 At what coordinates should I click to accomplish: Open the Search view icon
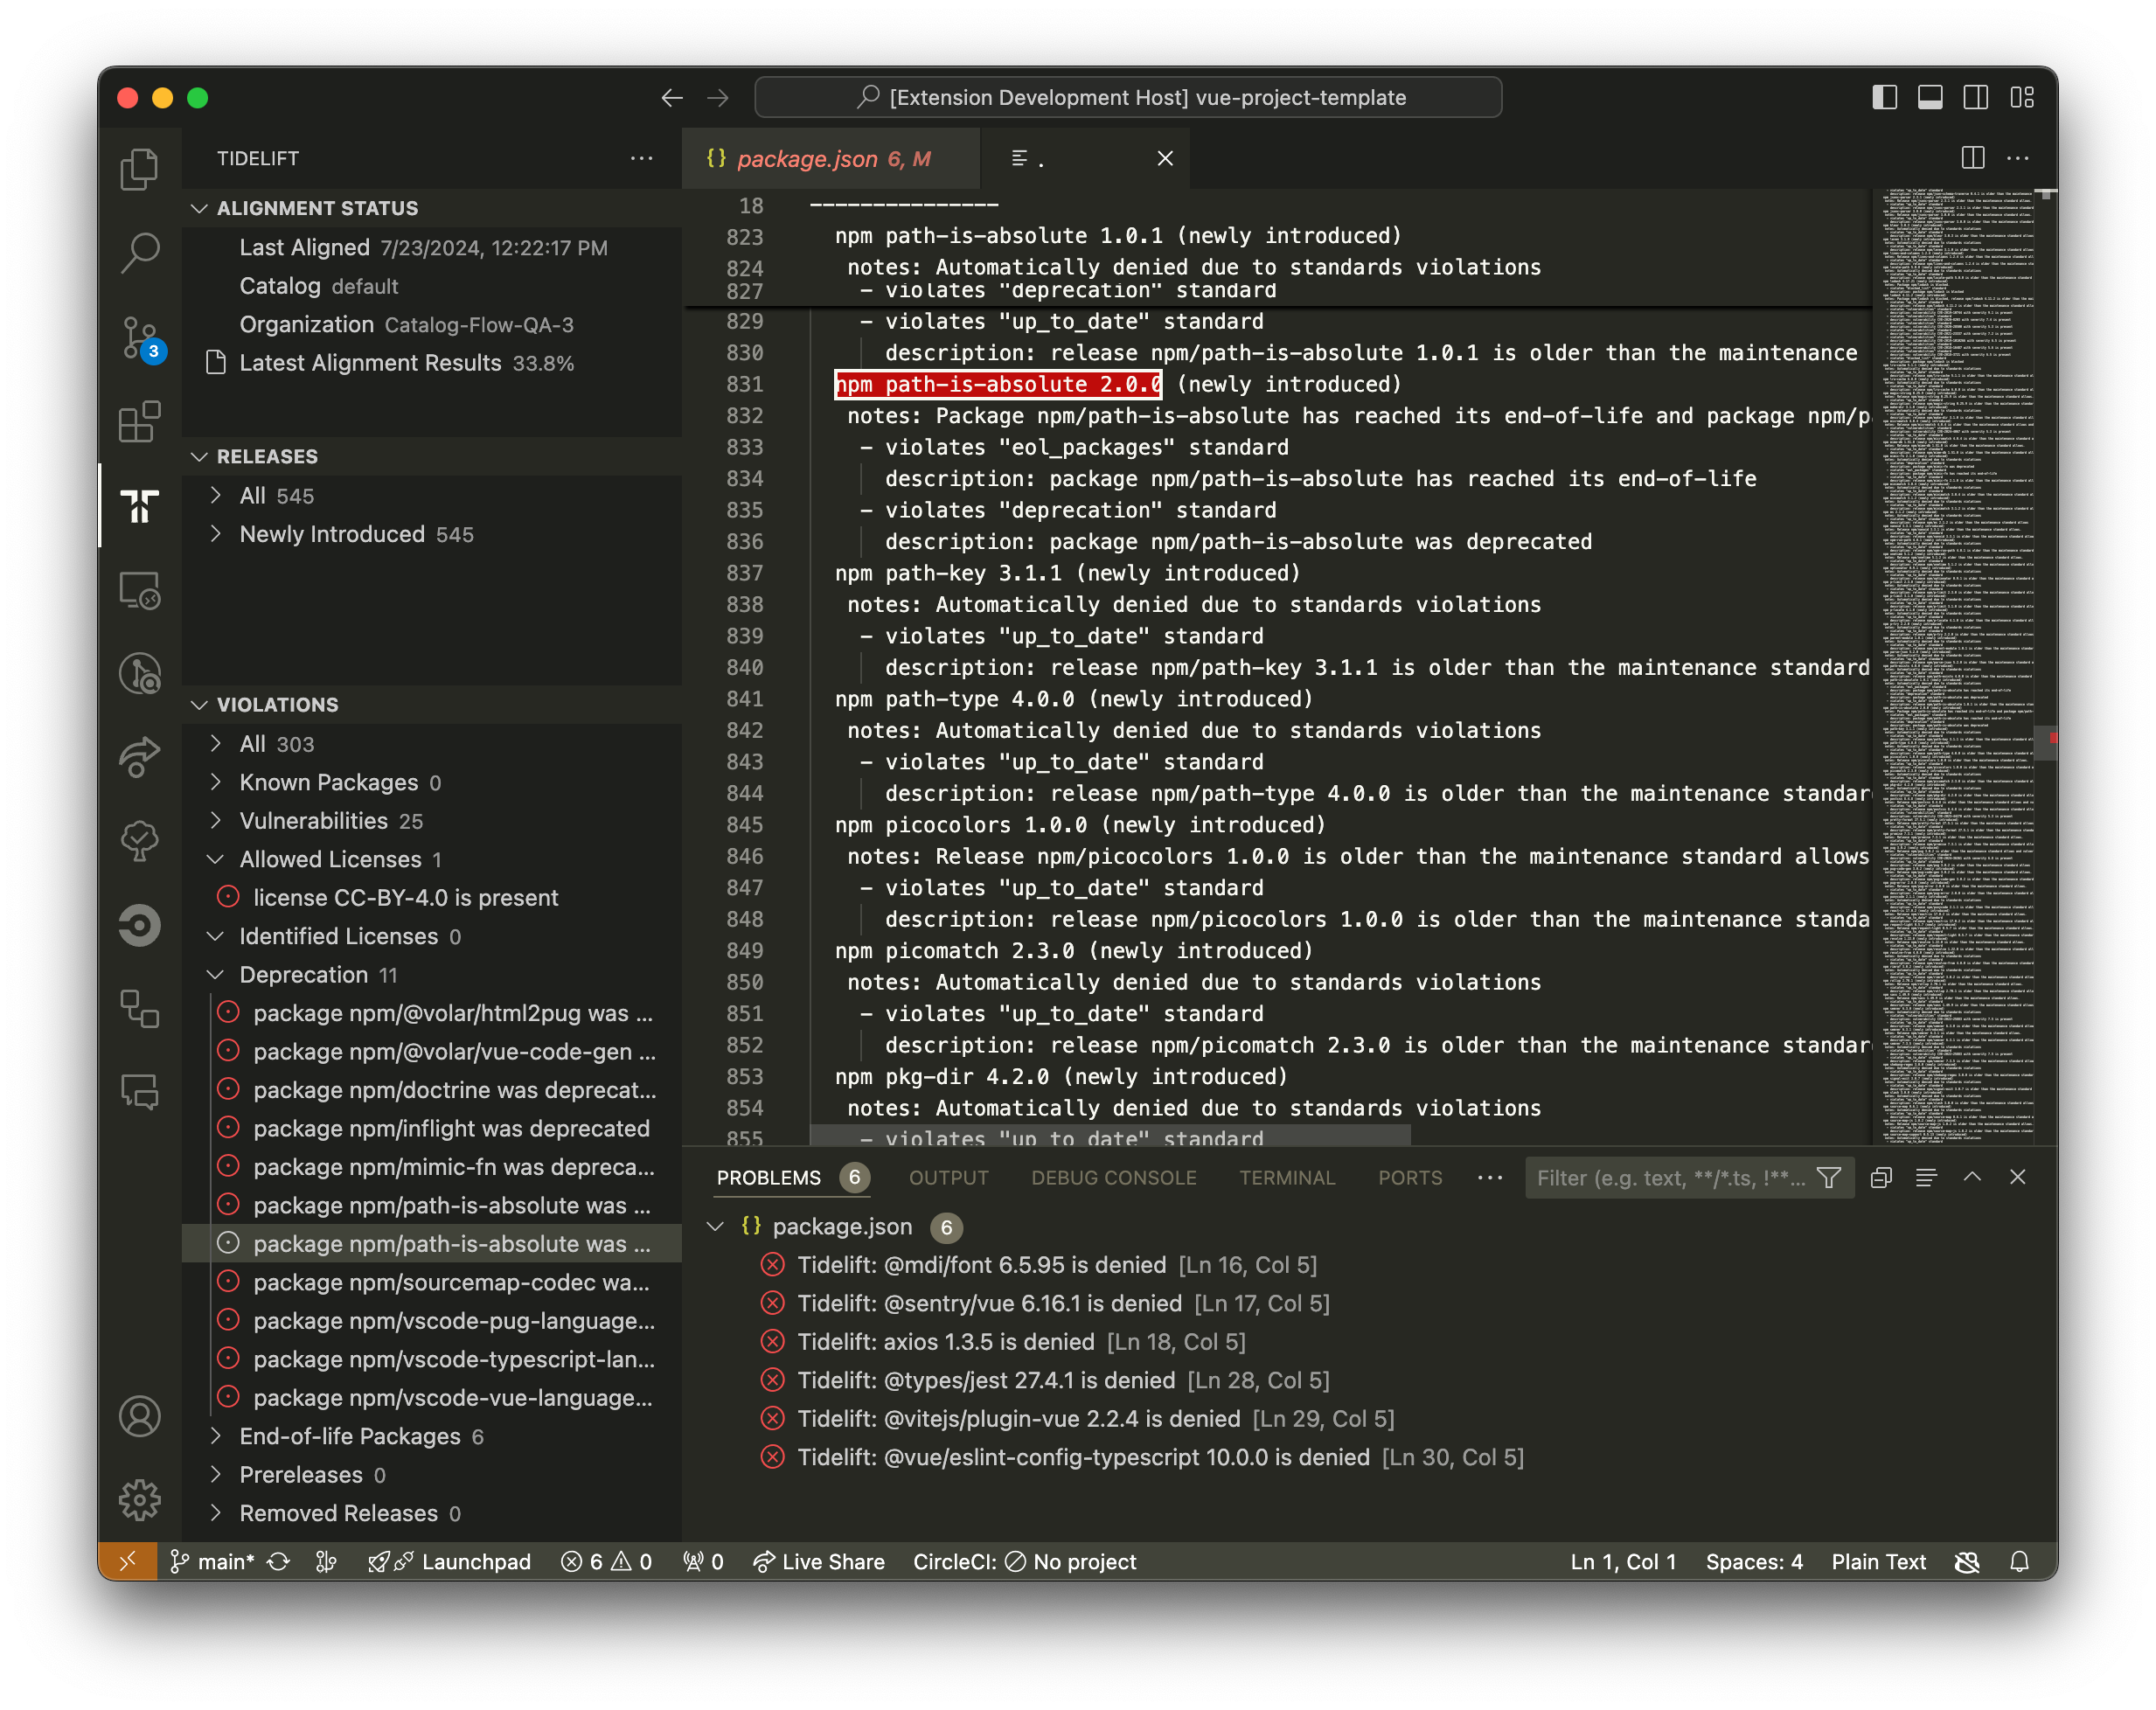tap(139, 252)
